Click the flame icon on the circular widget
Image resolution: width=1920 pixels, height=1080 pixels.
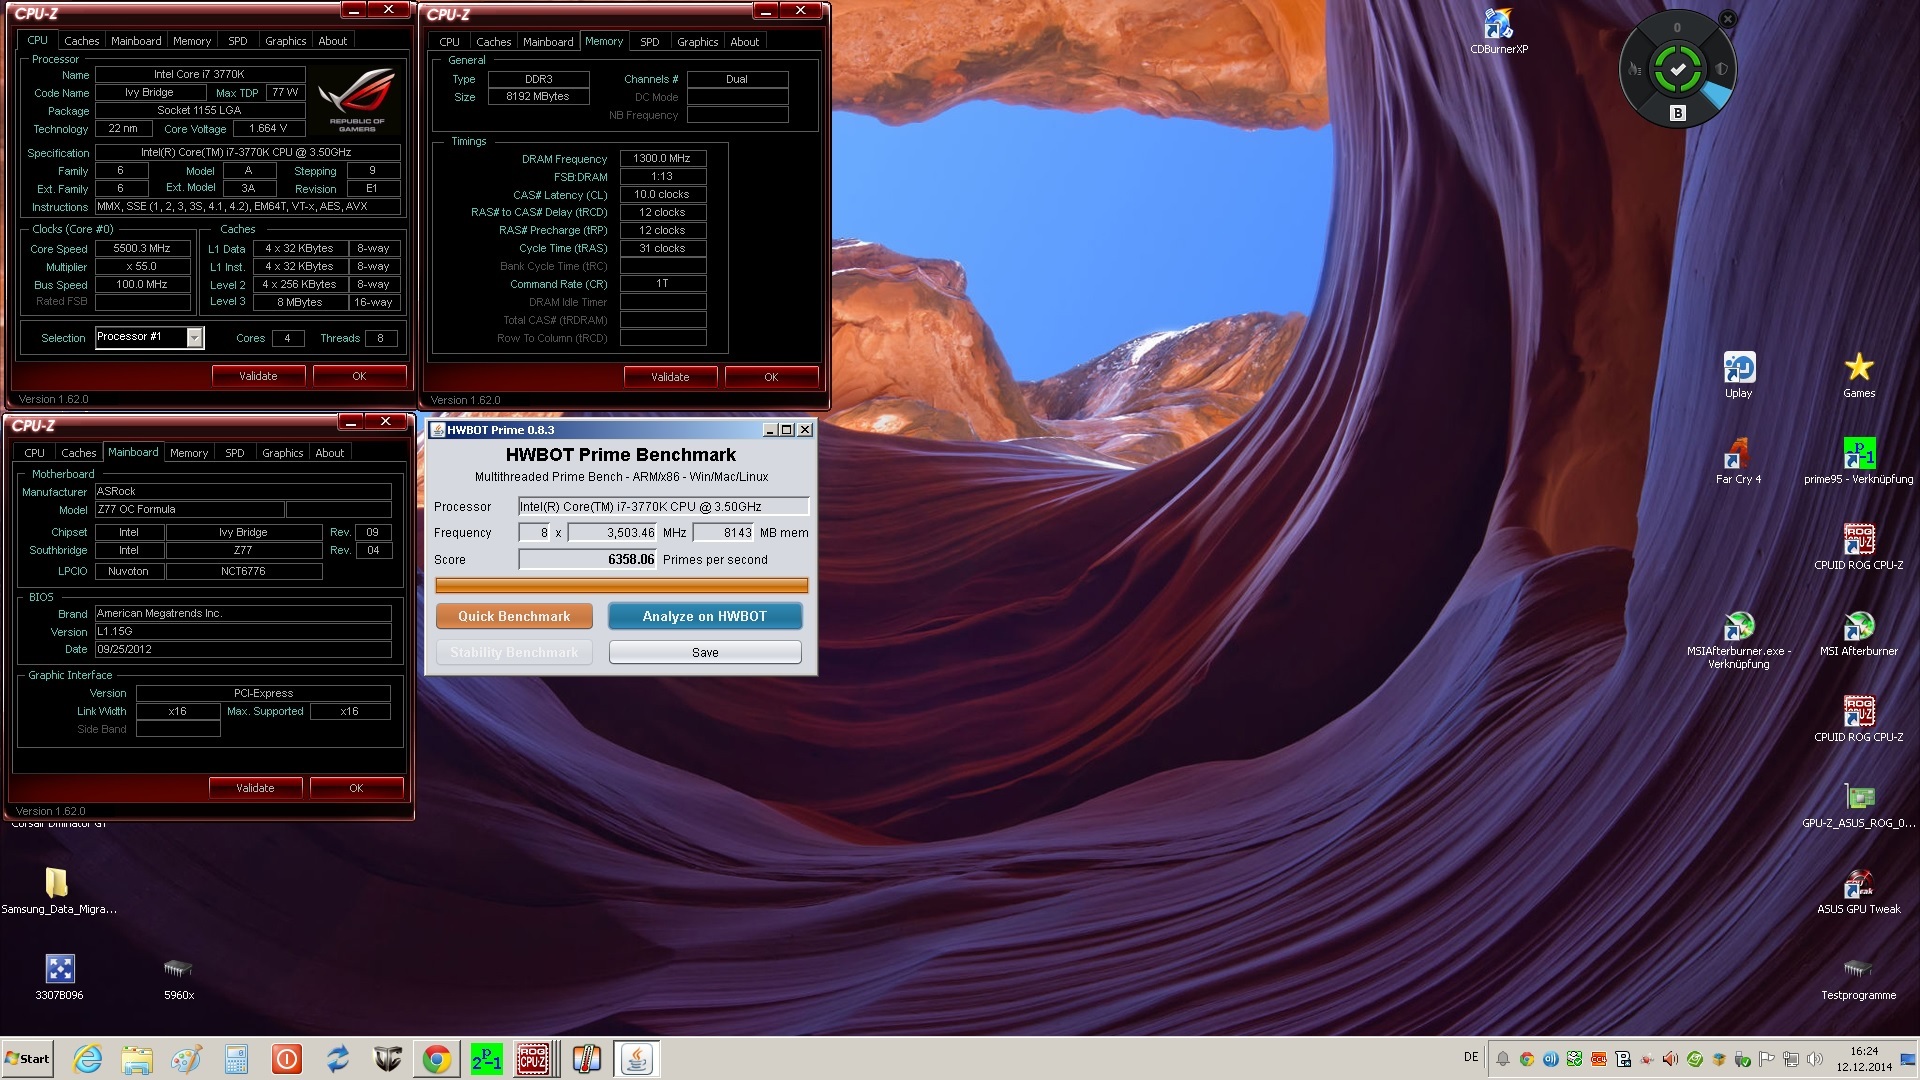coord(1634,69)
